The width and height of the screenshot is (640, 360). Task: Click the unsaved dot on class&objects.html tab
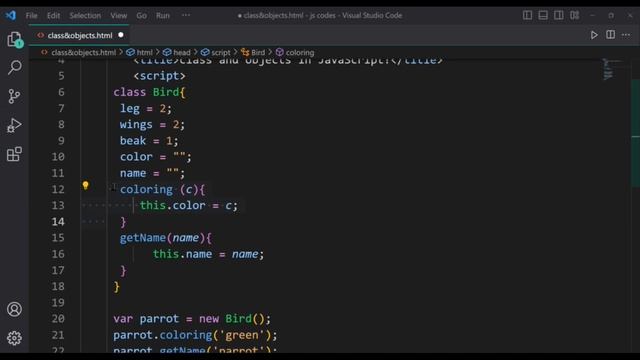point(121,35)
